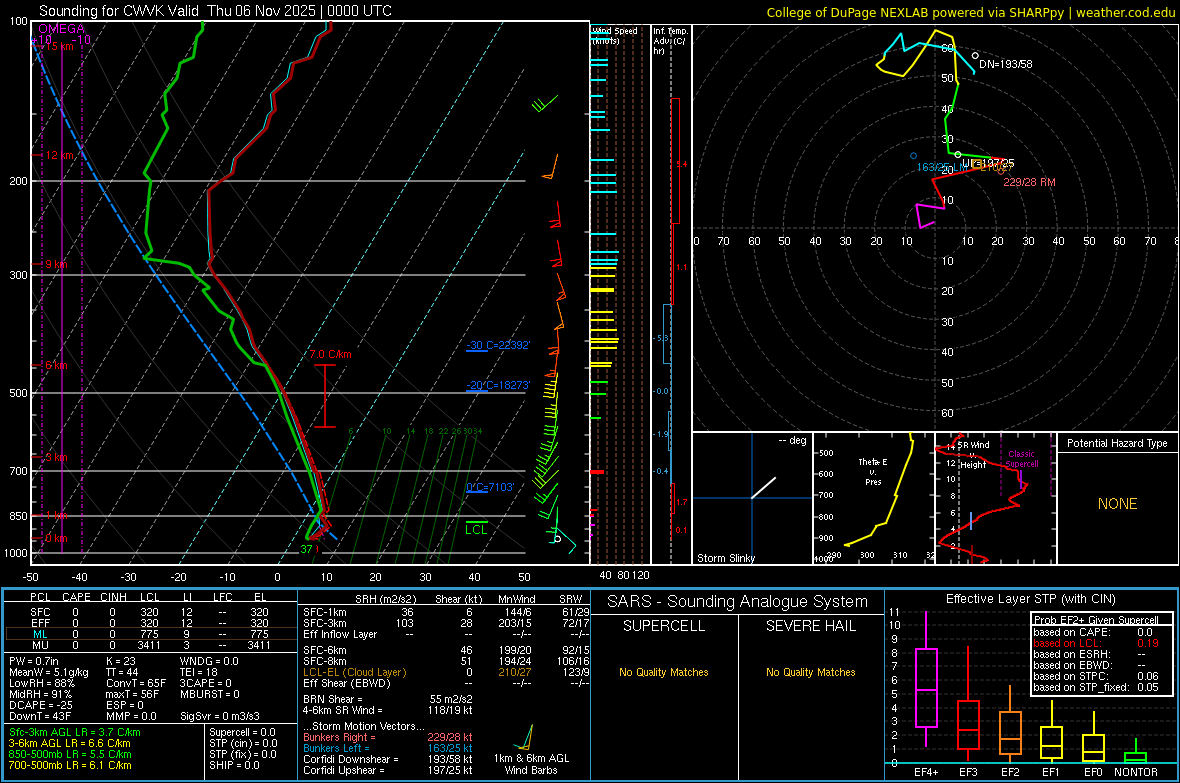Click the '12 km' height marker on skew-T
1180x783 pixels.
point(60,155)
